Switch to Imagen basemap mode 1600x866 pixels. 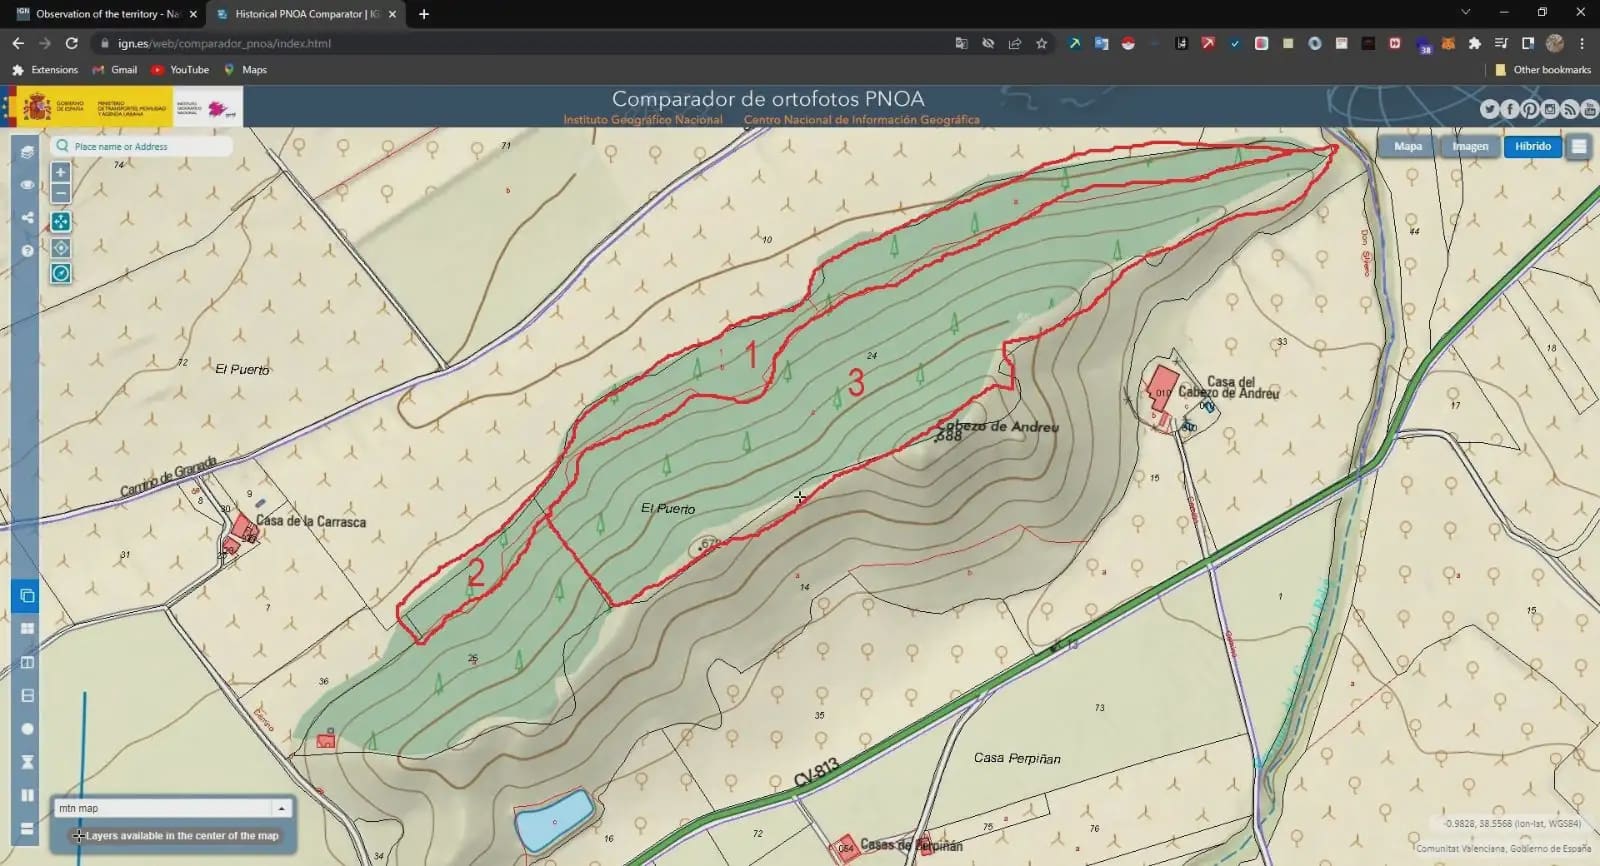tap(1470, 146)
